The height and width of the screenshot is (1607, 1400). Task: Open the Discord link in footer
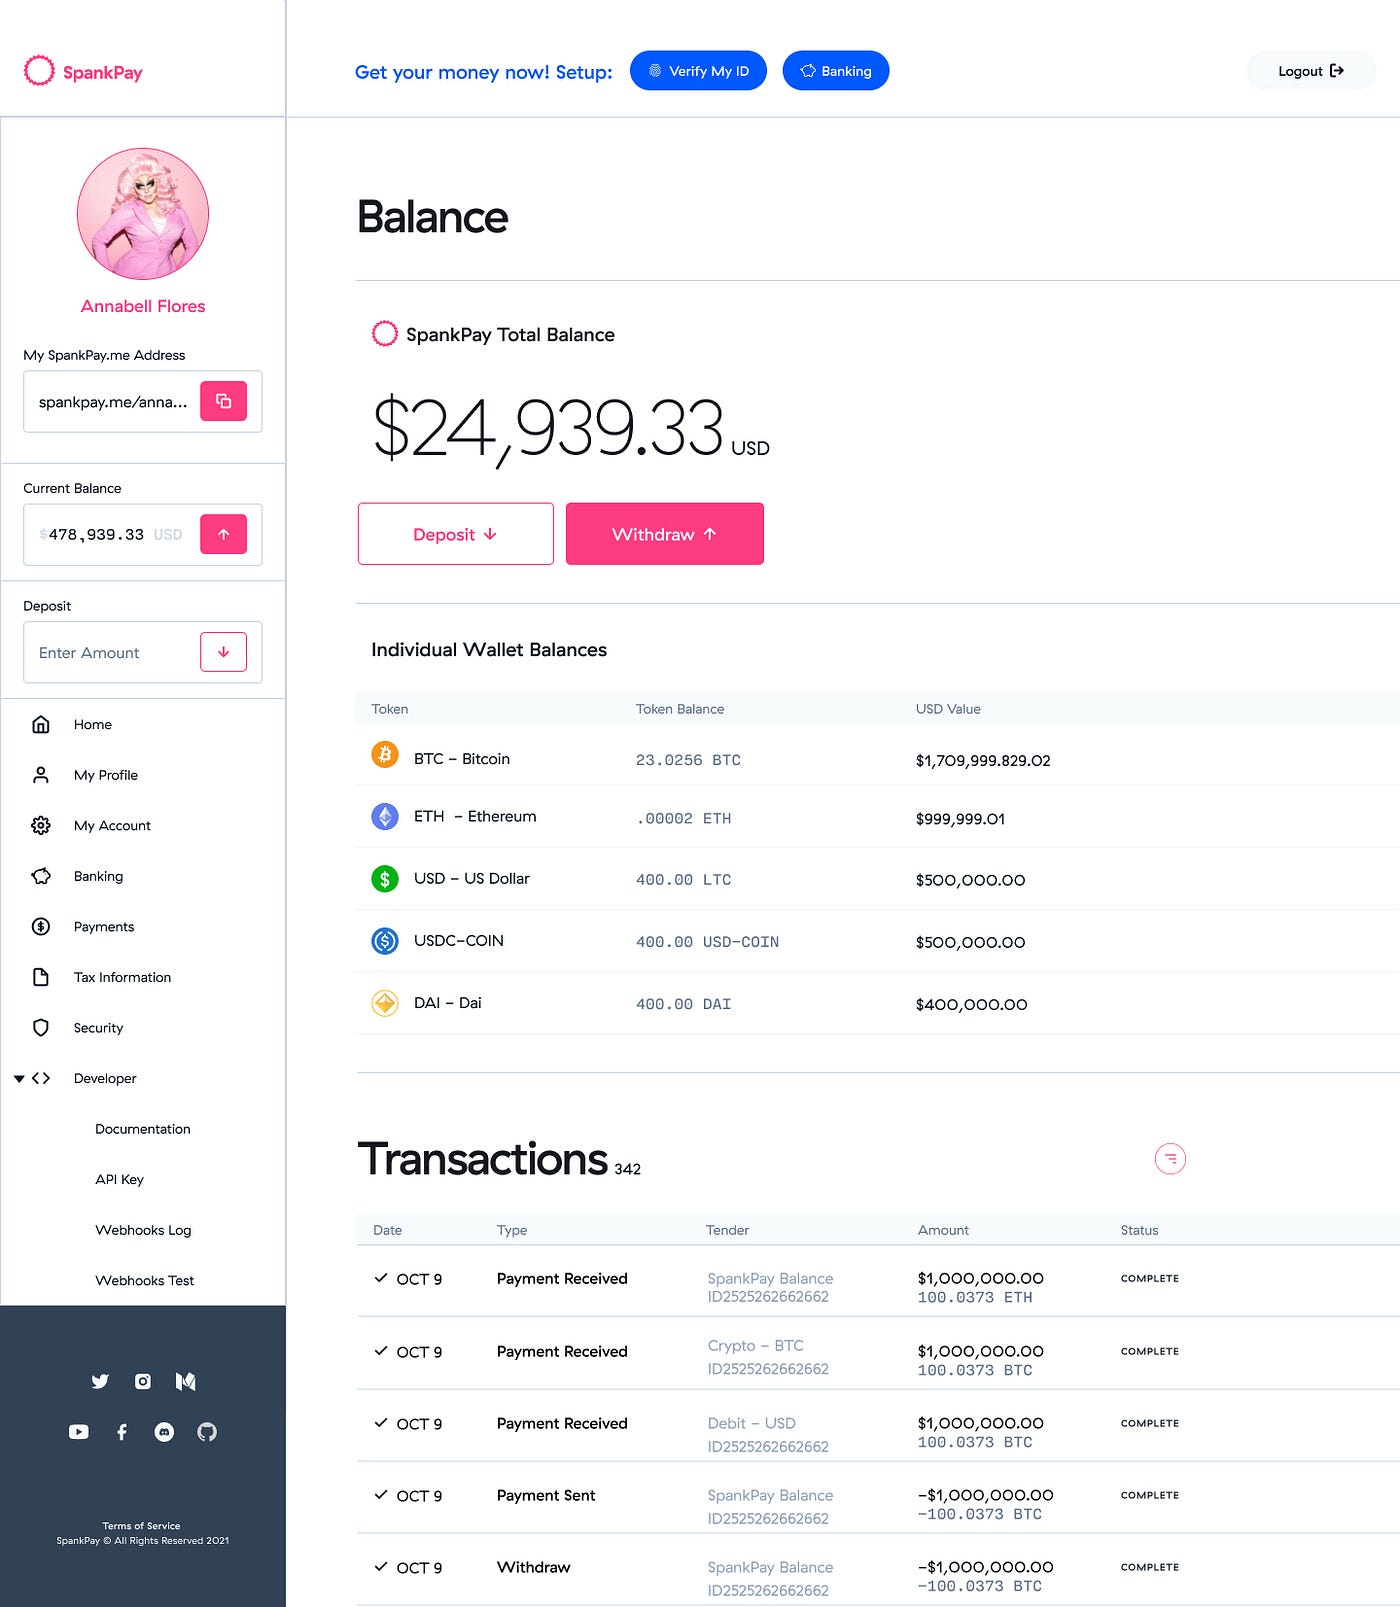164,1432
